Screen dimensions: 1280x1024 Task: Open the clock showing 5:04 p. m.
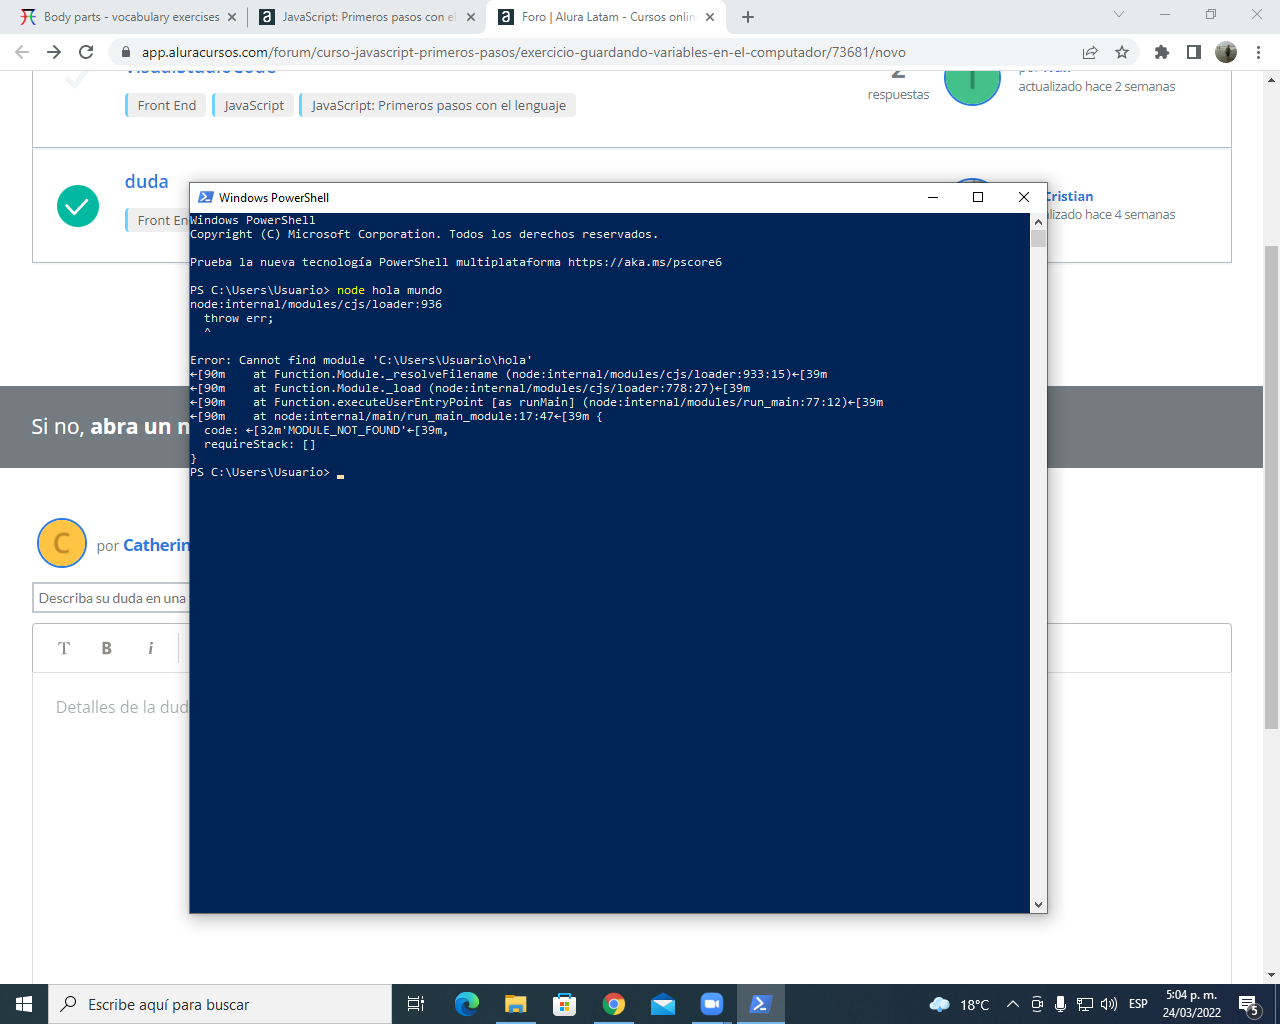click(1191, 1004)
